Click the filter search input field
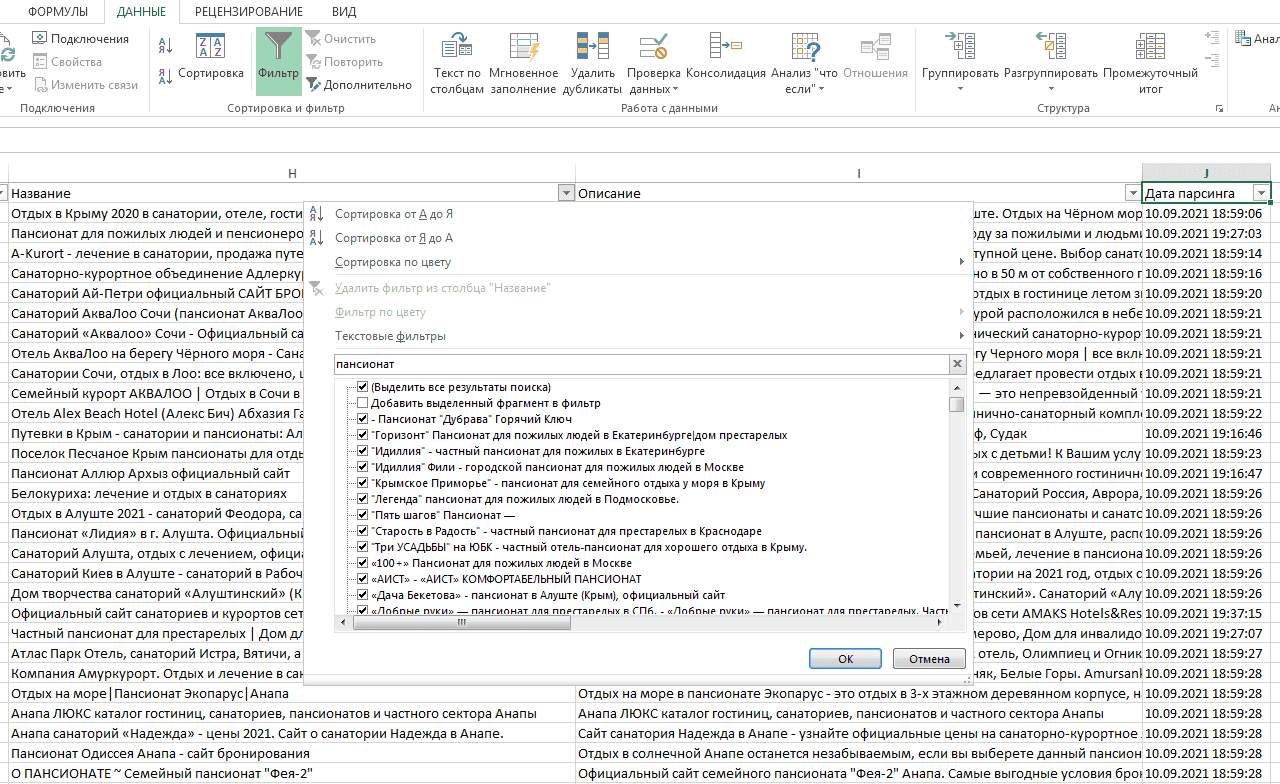 click(640, 364)
